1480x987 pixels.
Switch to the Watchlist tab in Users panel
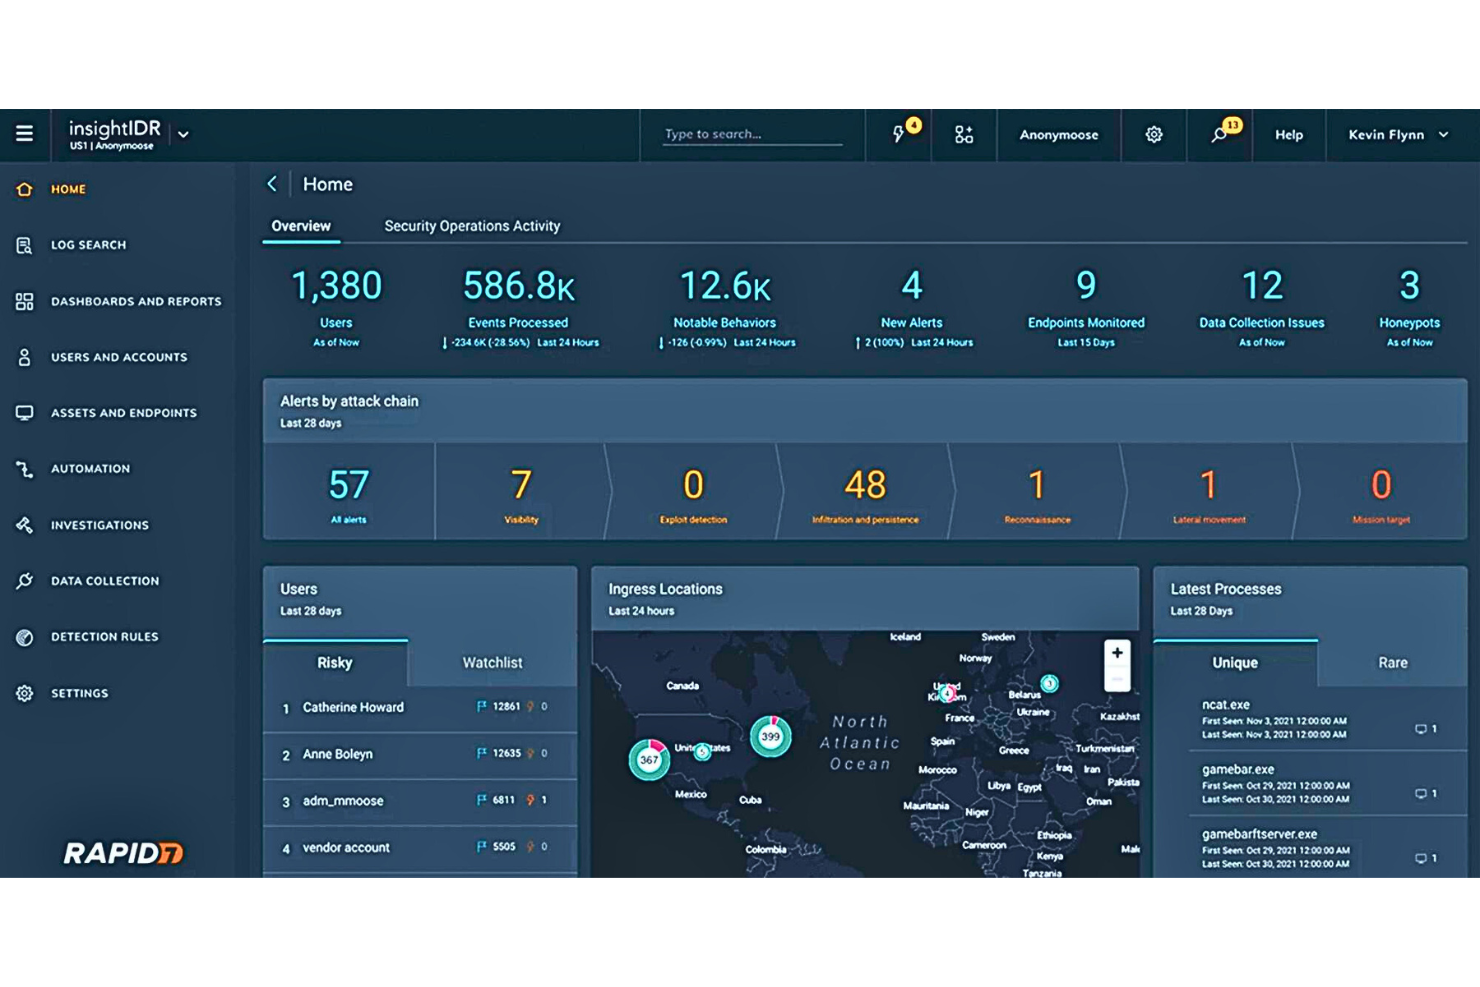click(492, 662)
